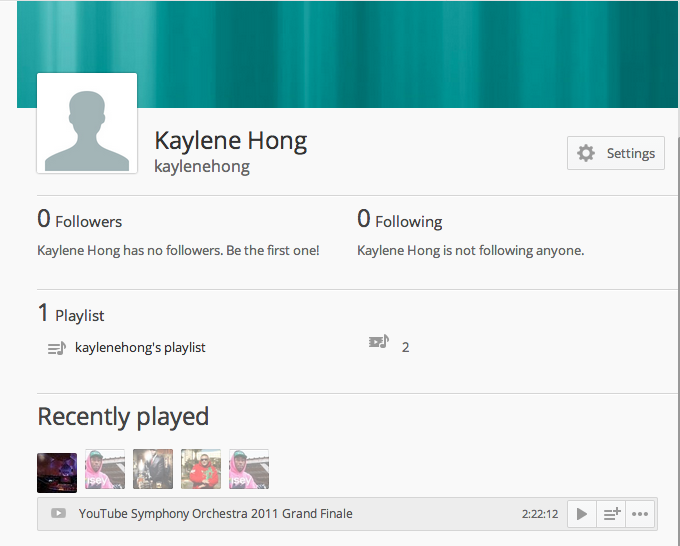Select the second recently played thumbnail with pink hoodie
Viewport: 680px width, 546px height.
coord(105,469)
